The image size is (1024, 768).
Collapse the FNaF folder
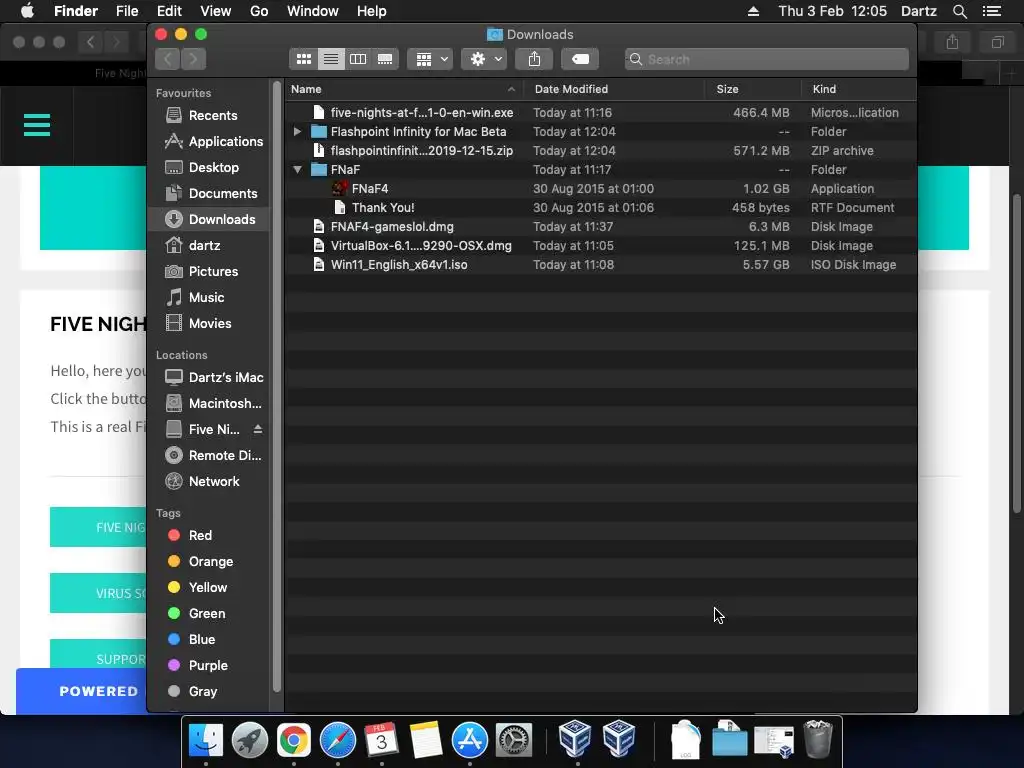click(297, 170)
